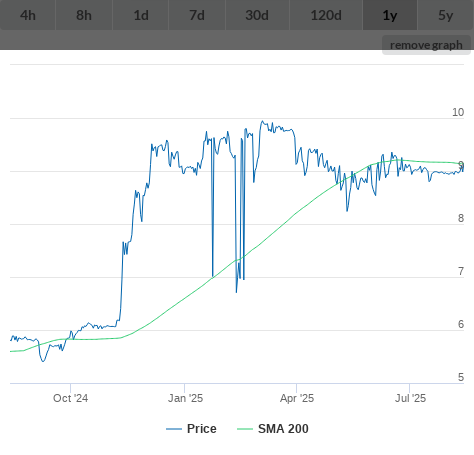Click the active 1y tab
This screenshot has width=474, height=455.
(390, 15)
